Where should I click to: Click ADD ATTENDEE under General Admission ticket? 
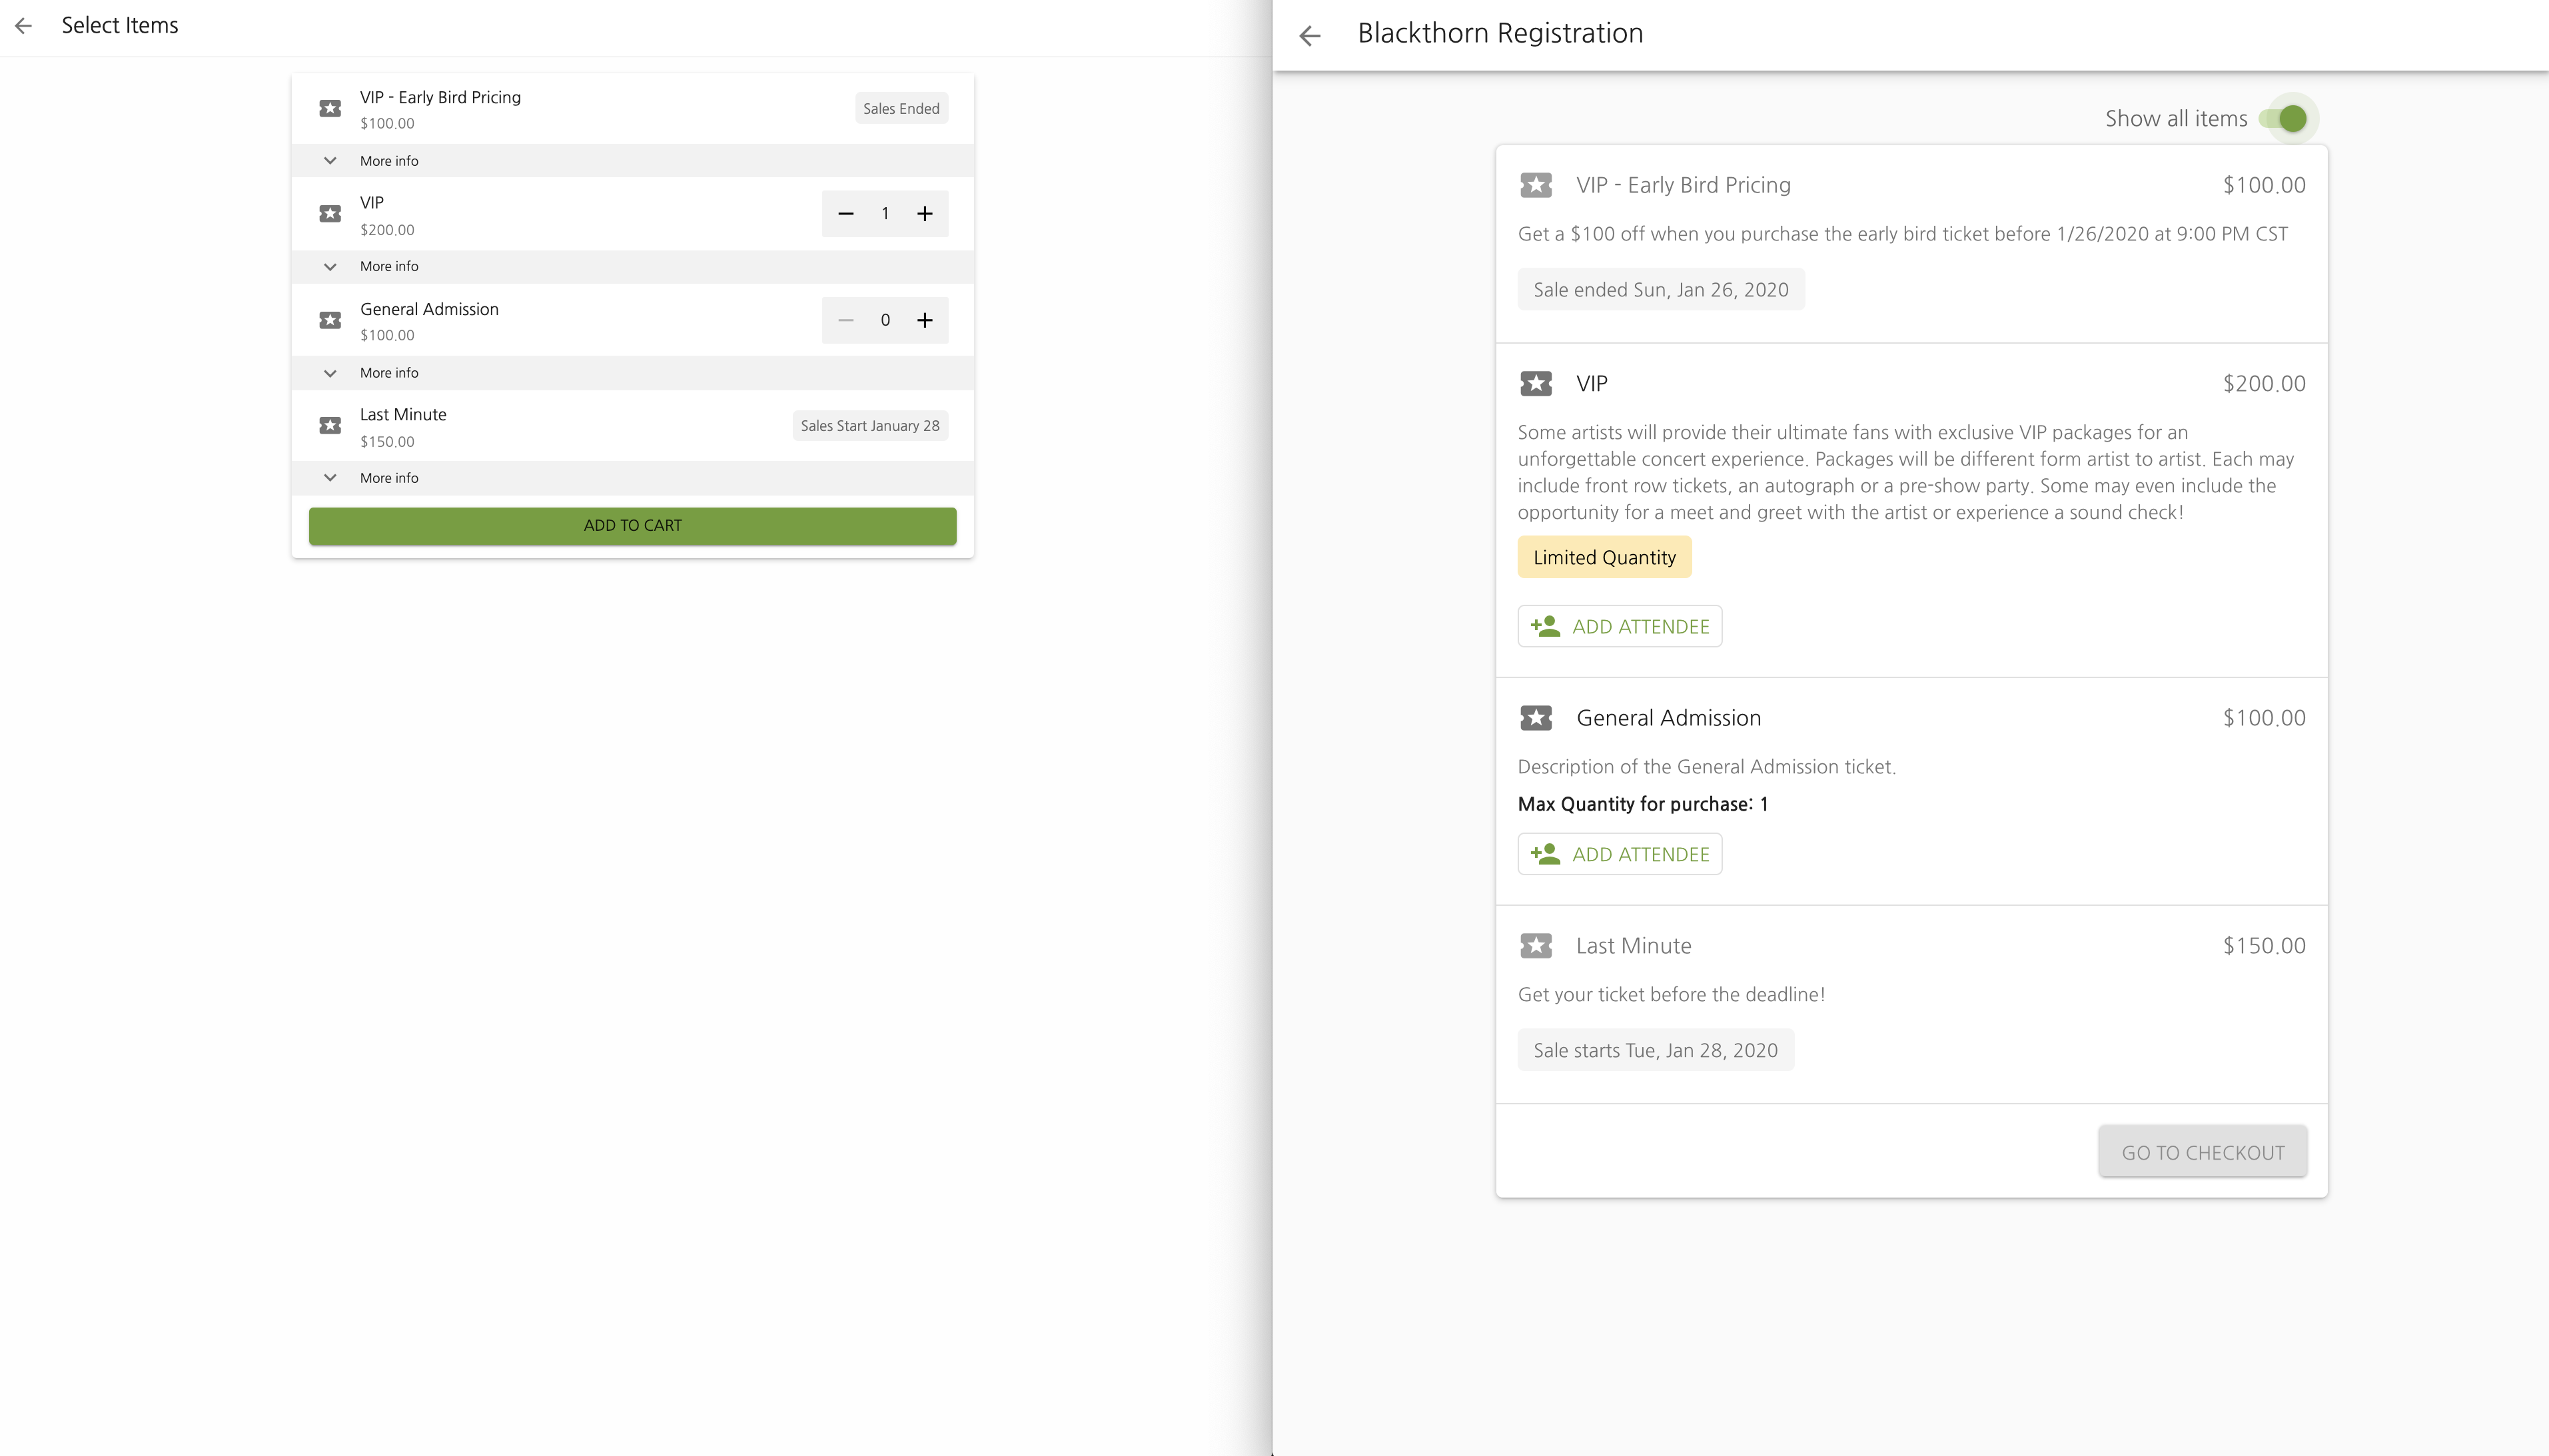coord(1619,855)
